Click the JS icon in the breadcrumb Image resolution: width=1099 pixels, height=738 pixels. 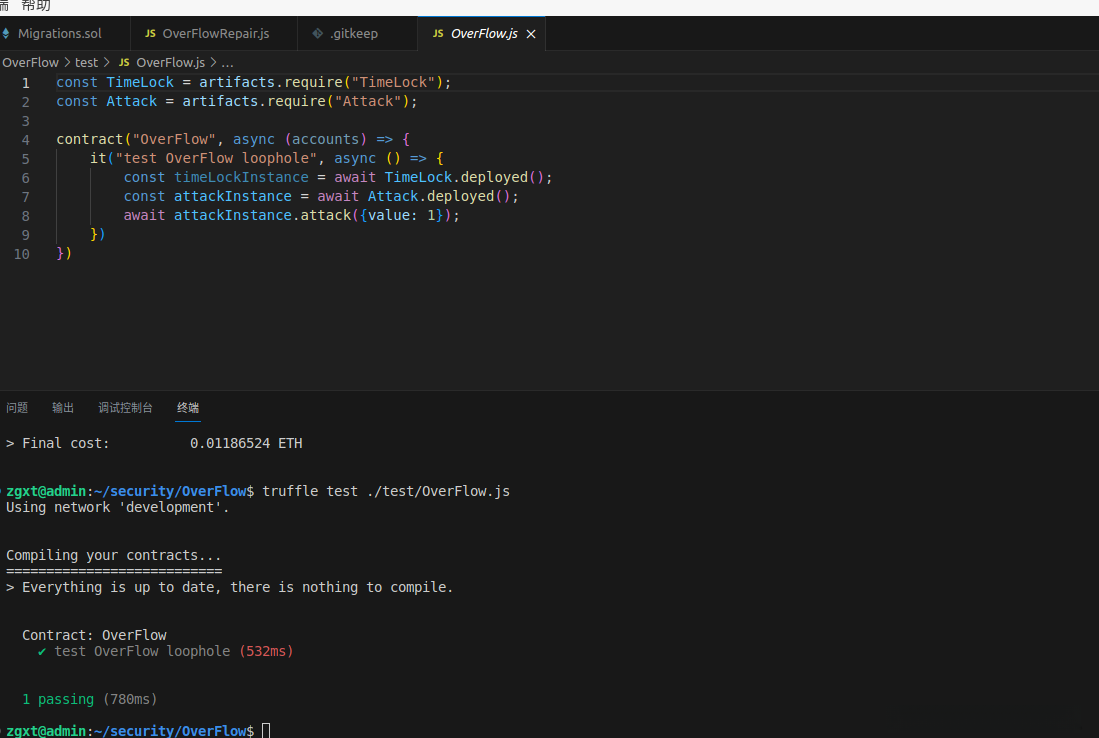tap(124, 63)
